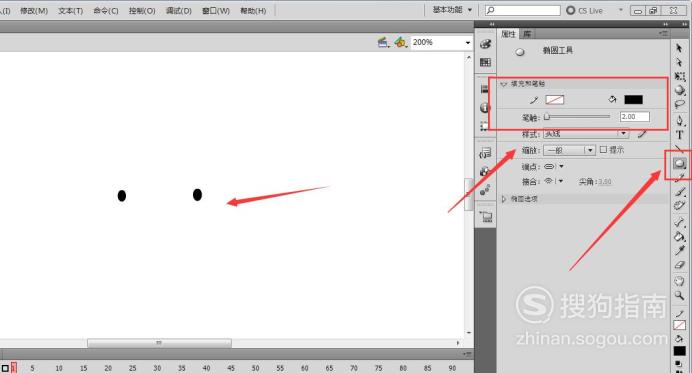Image resolution: width=692 pixels, height=373 pixels.
Task: Click the 笔触 stroke width slider handle
Action: tap(547, 117)
